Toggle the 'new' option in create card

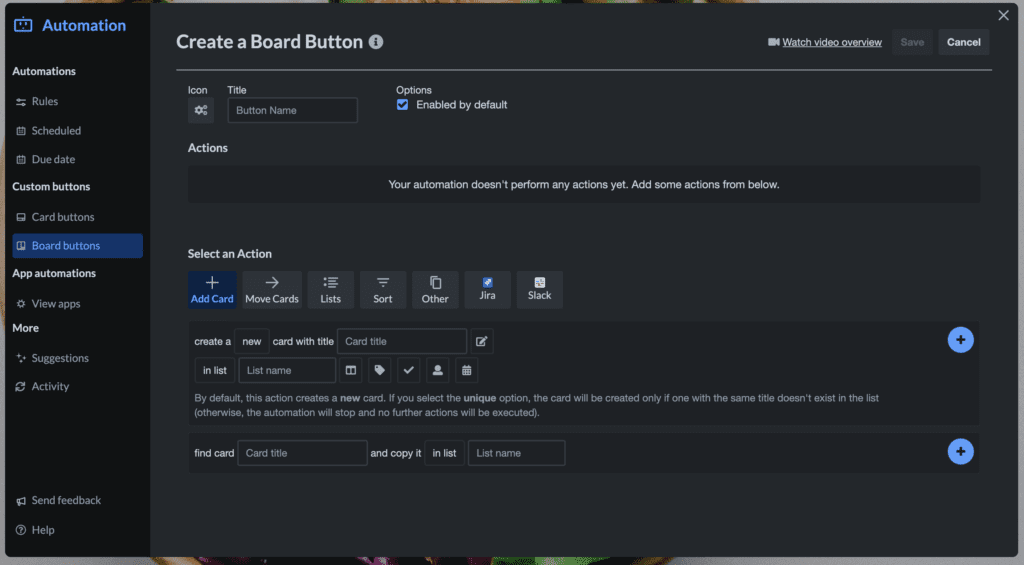pos(252,341)
